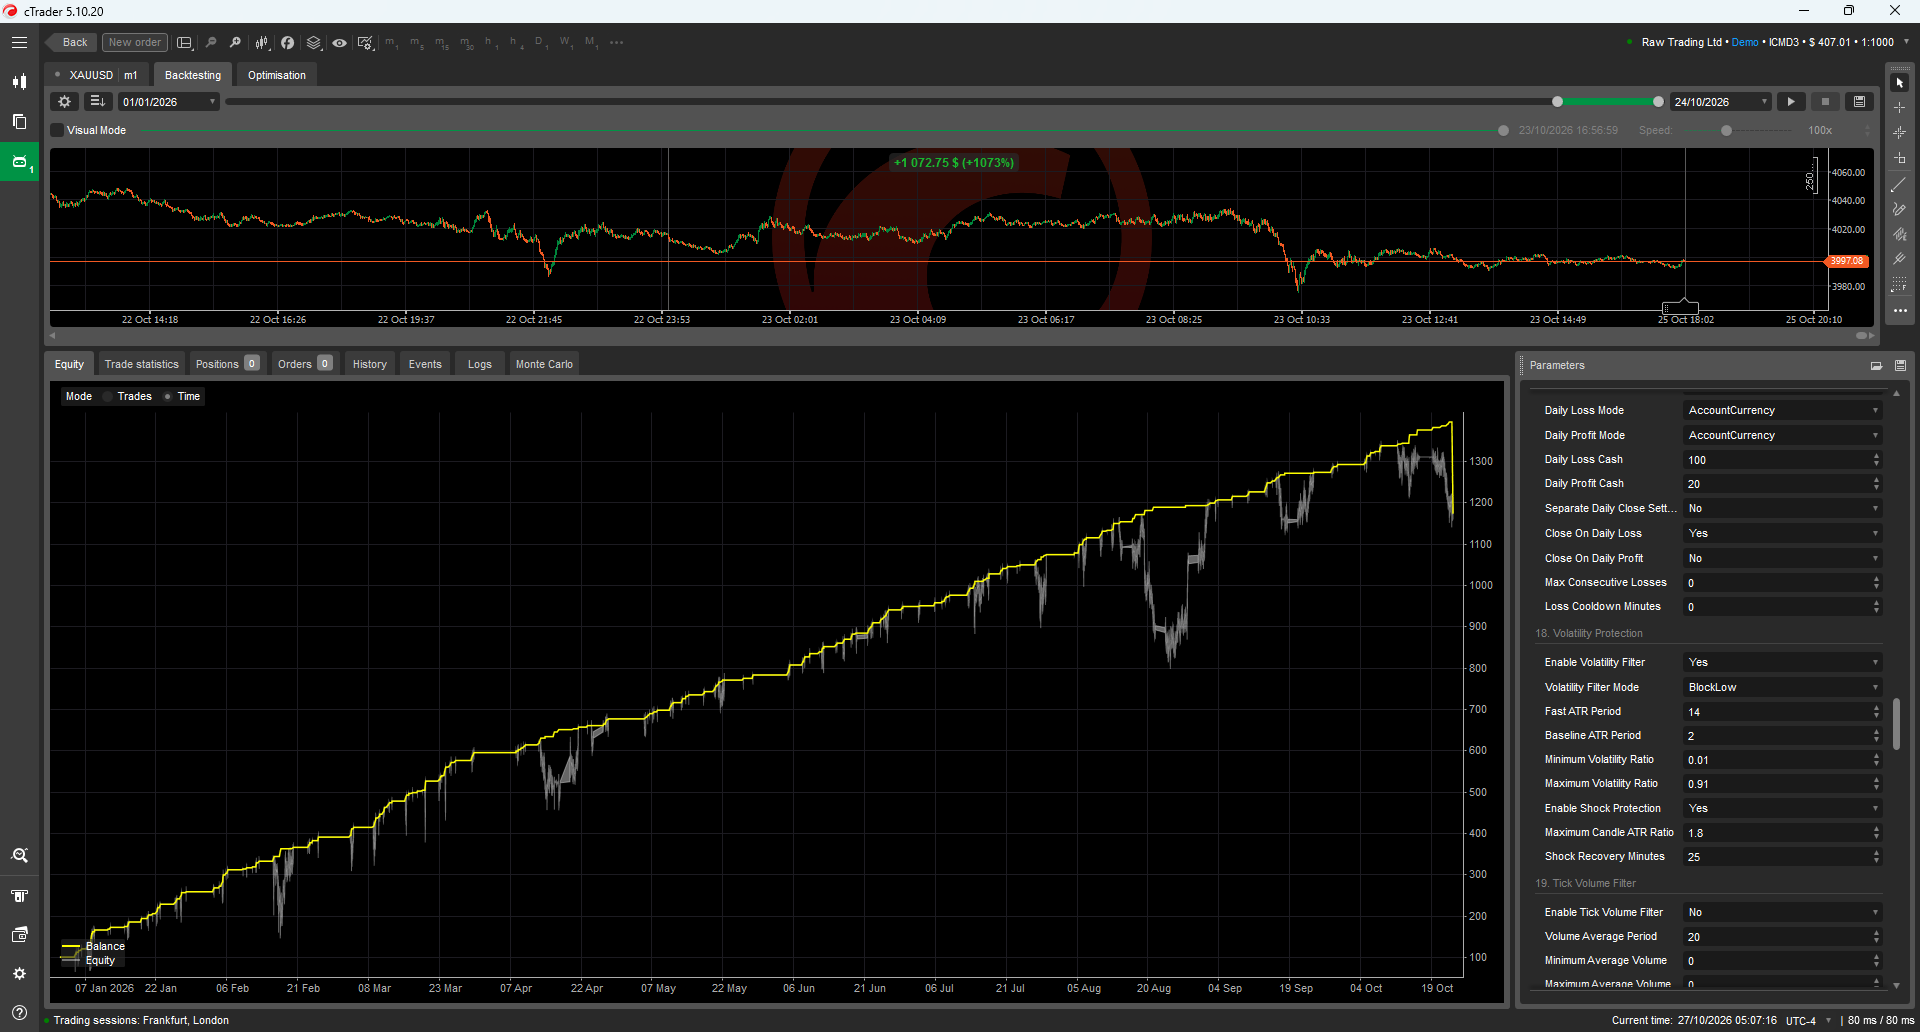Stop the backtest
Image resolution: width=1920 pixels, height=1032 pixels.
tap(1825, 102)
